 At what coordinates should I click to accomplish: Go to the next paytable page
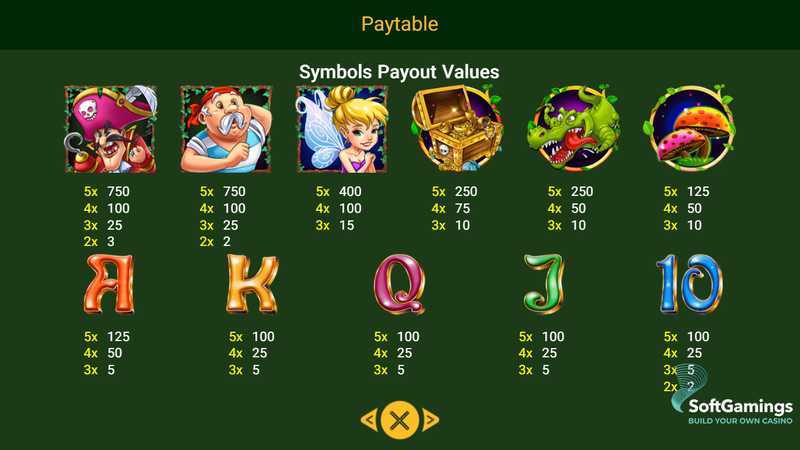[x=430, y=419]
